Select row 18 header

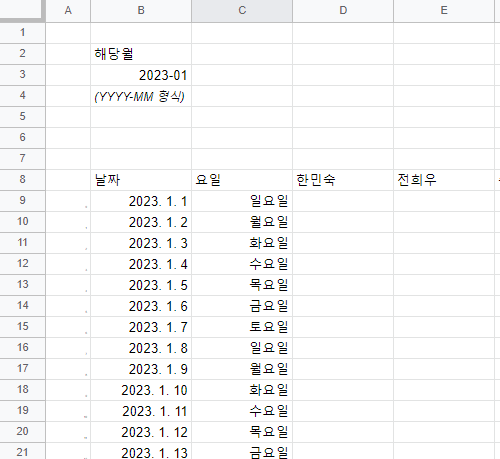[x=22, y=390]
